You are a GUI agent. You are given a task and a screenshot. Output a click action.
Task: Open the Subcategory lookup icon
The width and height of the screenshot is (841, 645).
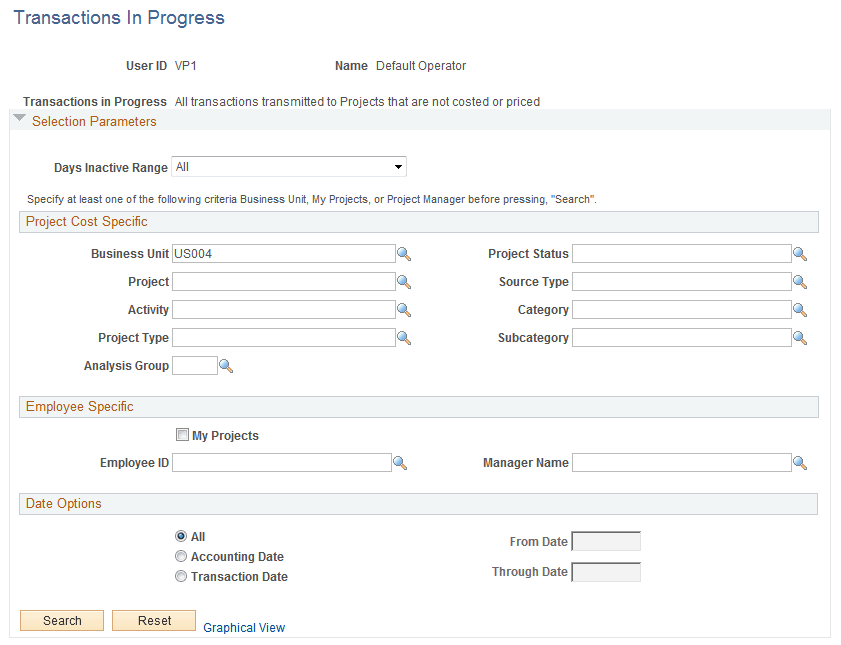800,337
